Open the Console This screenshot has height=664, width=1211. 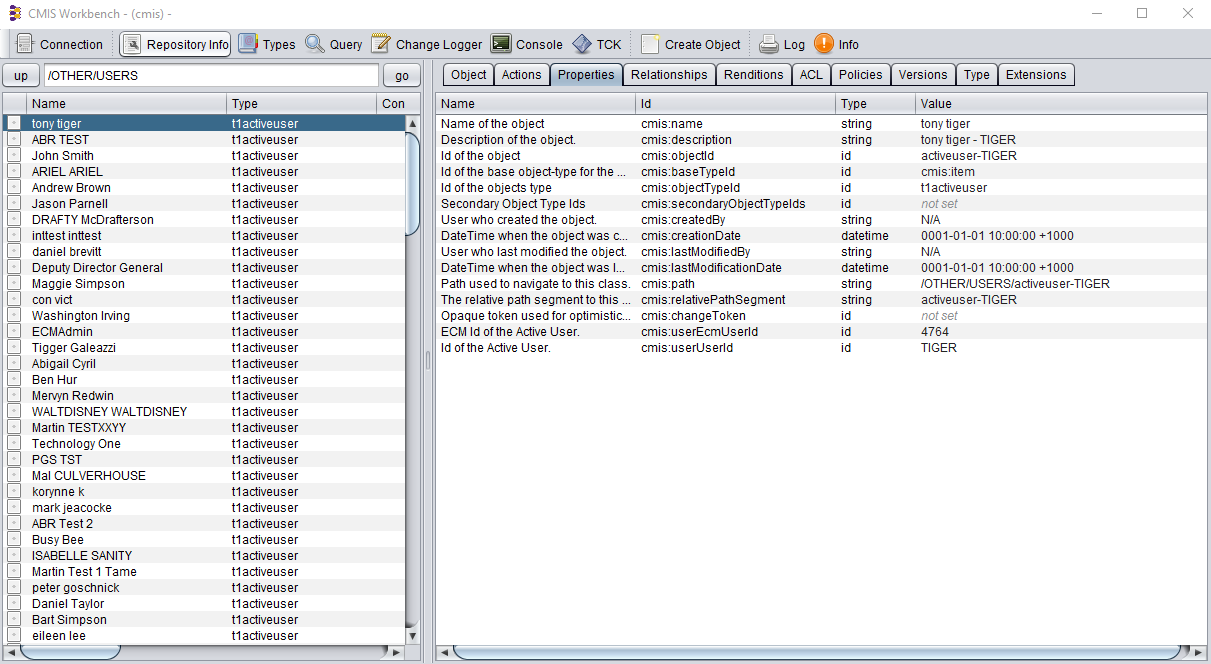point(527,44)
